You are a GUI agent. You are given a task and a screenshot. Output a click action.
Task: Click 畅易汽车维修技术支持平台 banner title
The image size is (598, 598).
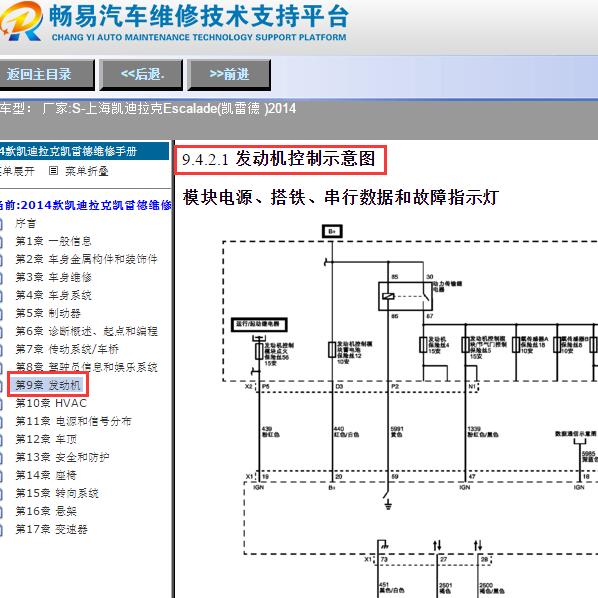(199, 16)
